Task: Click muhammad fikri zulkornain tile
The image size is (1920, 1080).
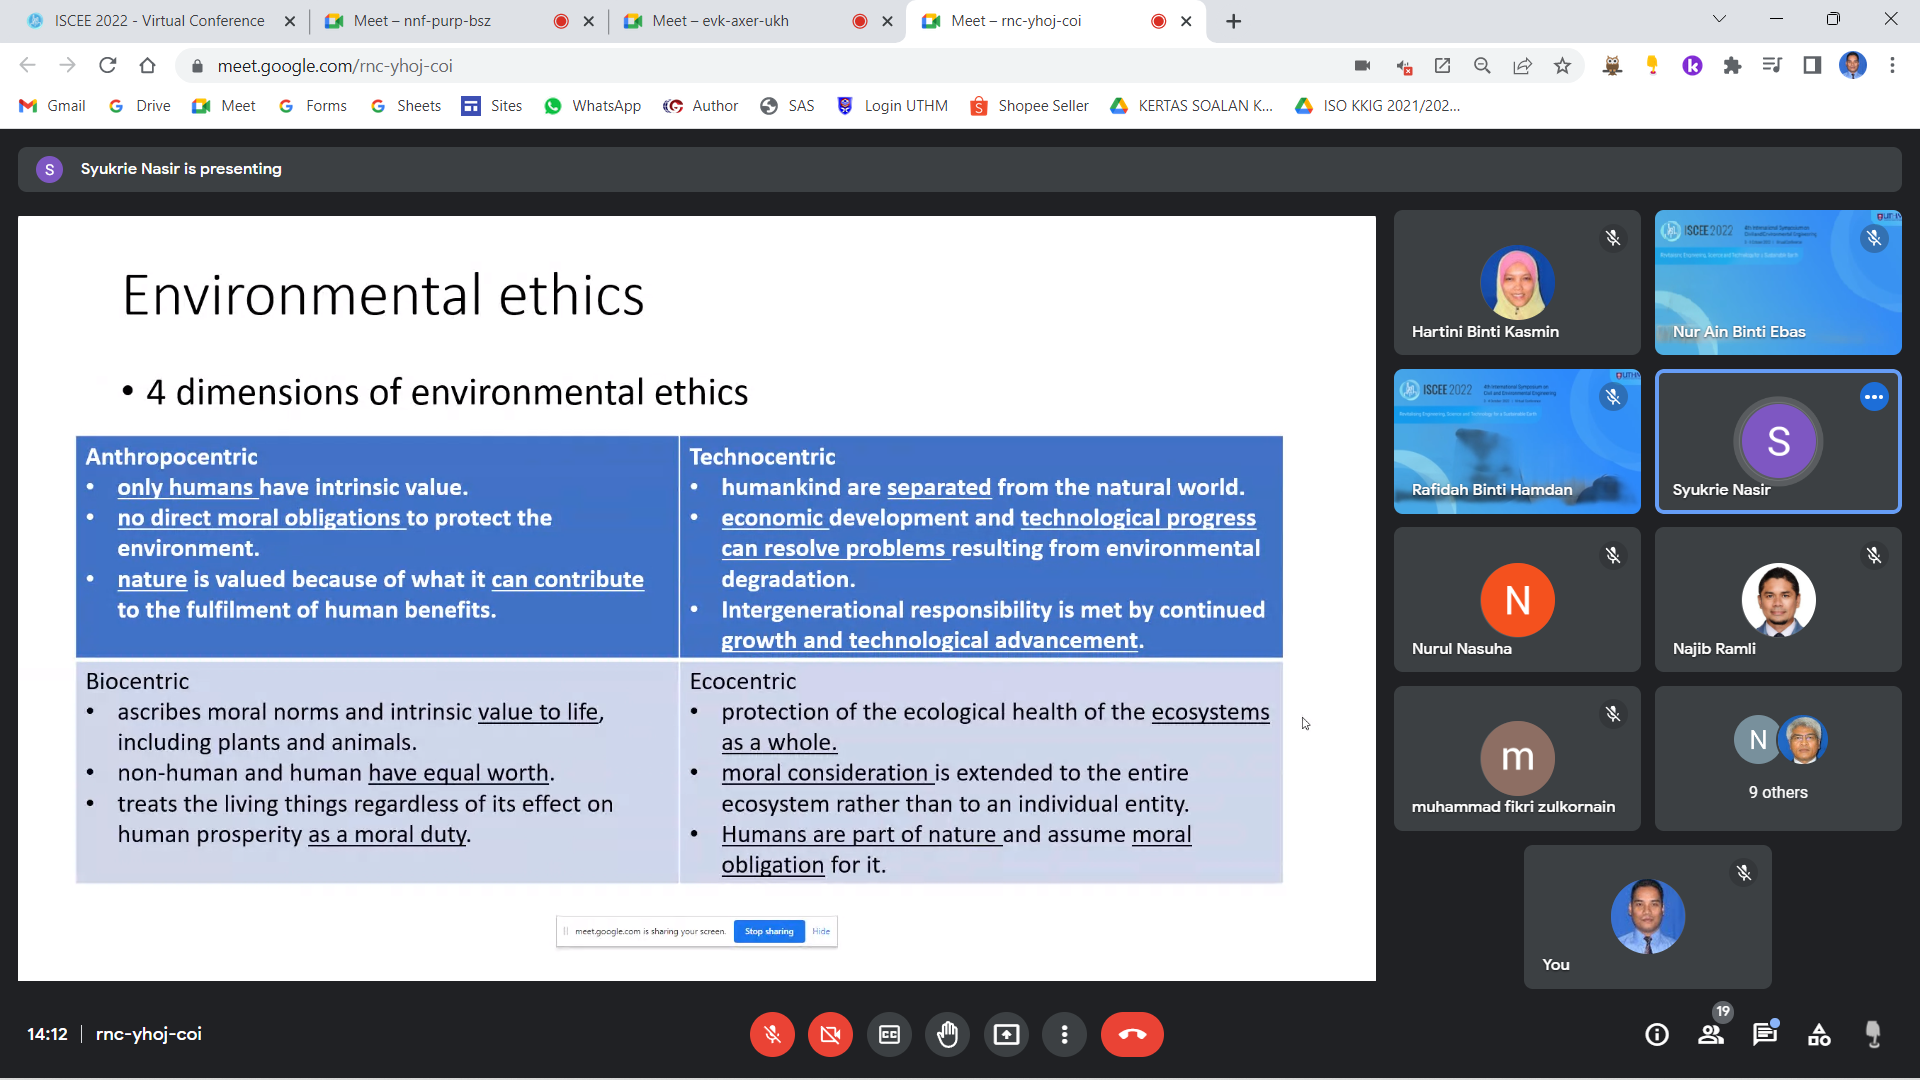Action: pos(1517,758)
